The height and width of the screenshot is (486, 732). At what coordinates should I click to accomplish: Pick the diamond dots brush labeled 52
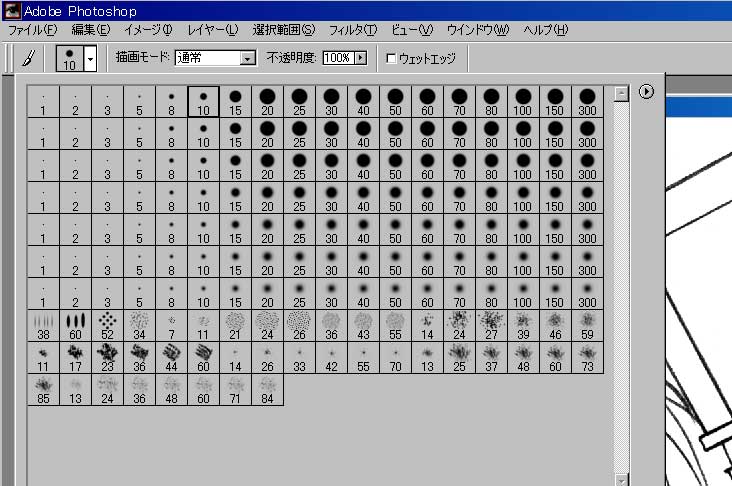[x=107, y=326]
